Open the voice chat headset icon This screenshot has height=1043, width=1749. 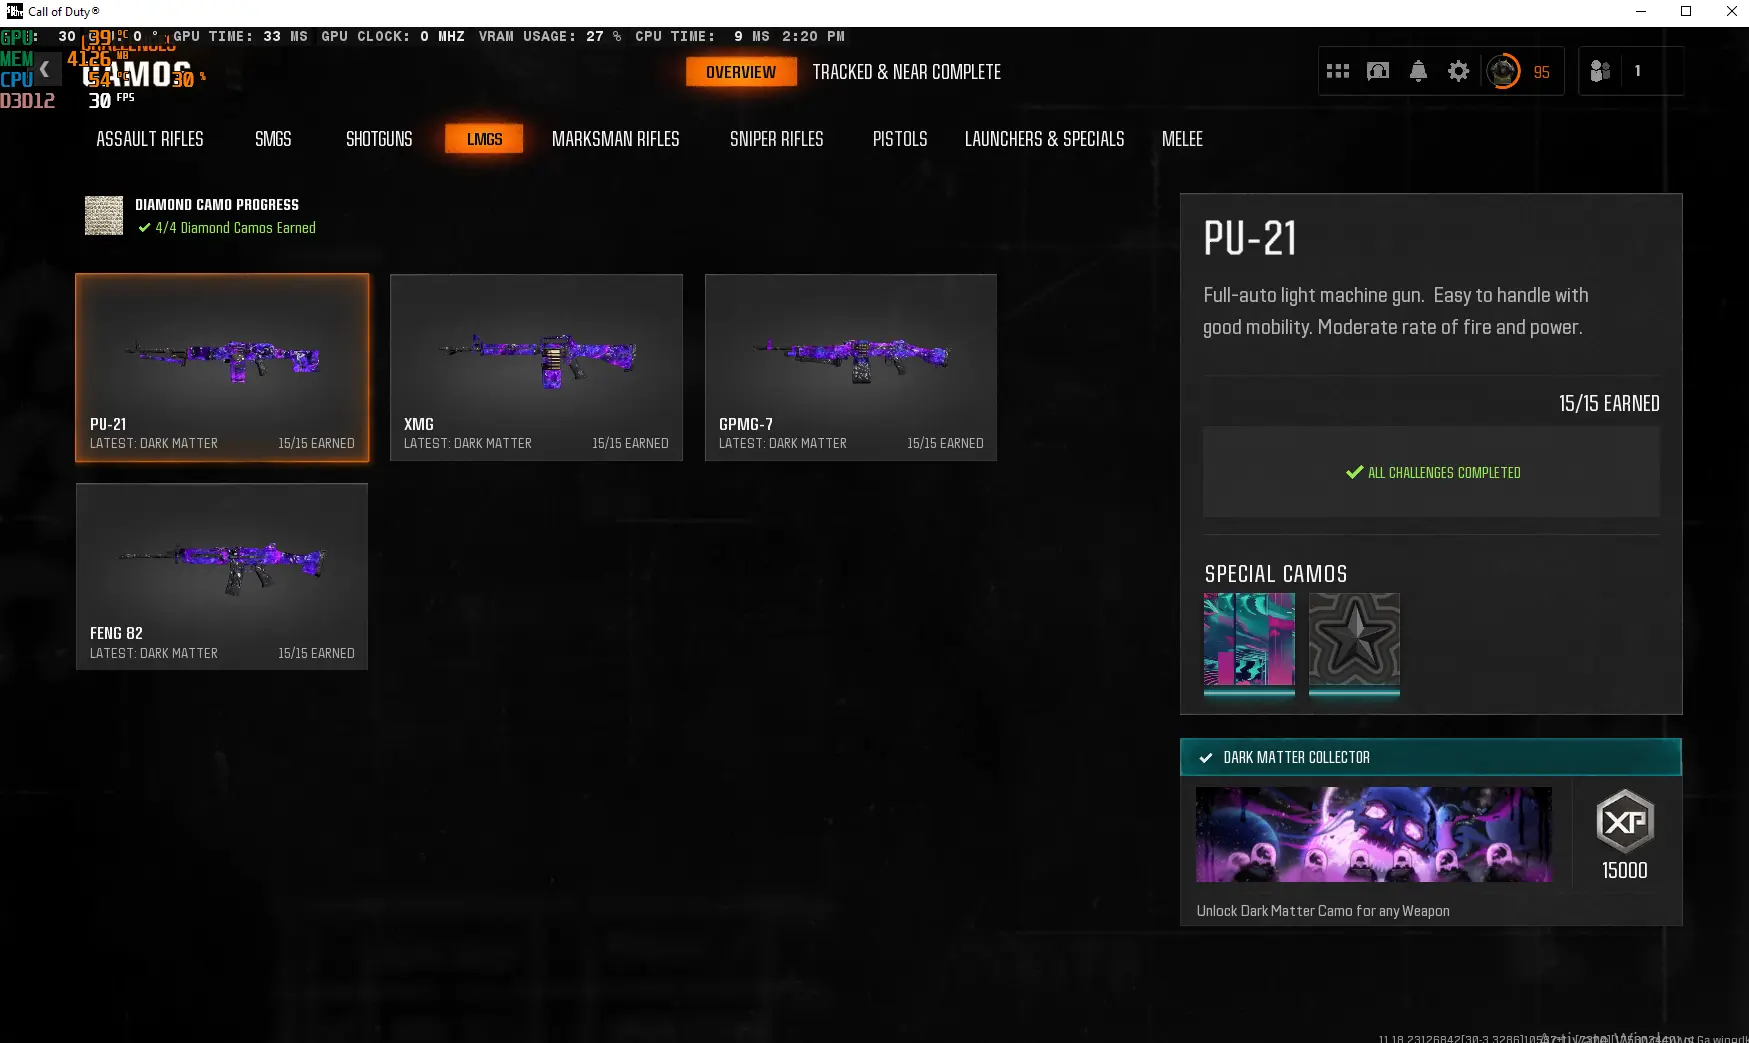point(1378,71)
